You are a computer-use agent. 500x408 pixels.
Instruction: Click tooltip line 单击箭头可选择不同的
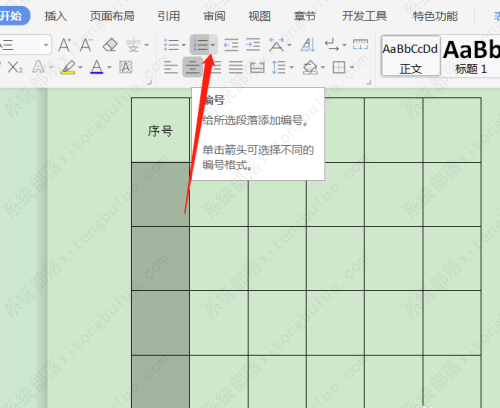[x=258, y=150]
